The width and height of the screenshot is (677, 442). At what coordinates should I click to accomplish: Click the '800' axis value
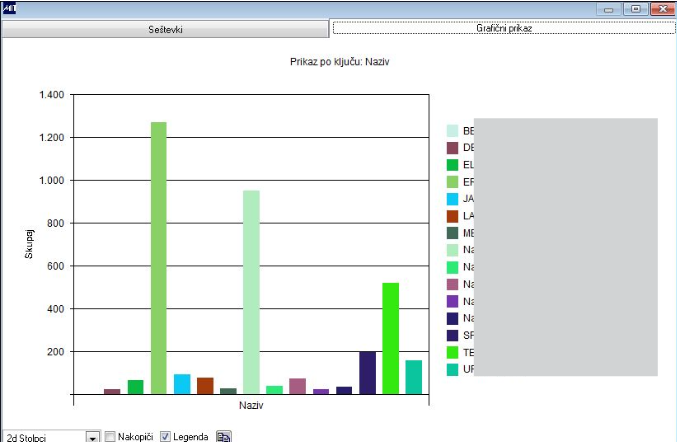tap(56, 223)
